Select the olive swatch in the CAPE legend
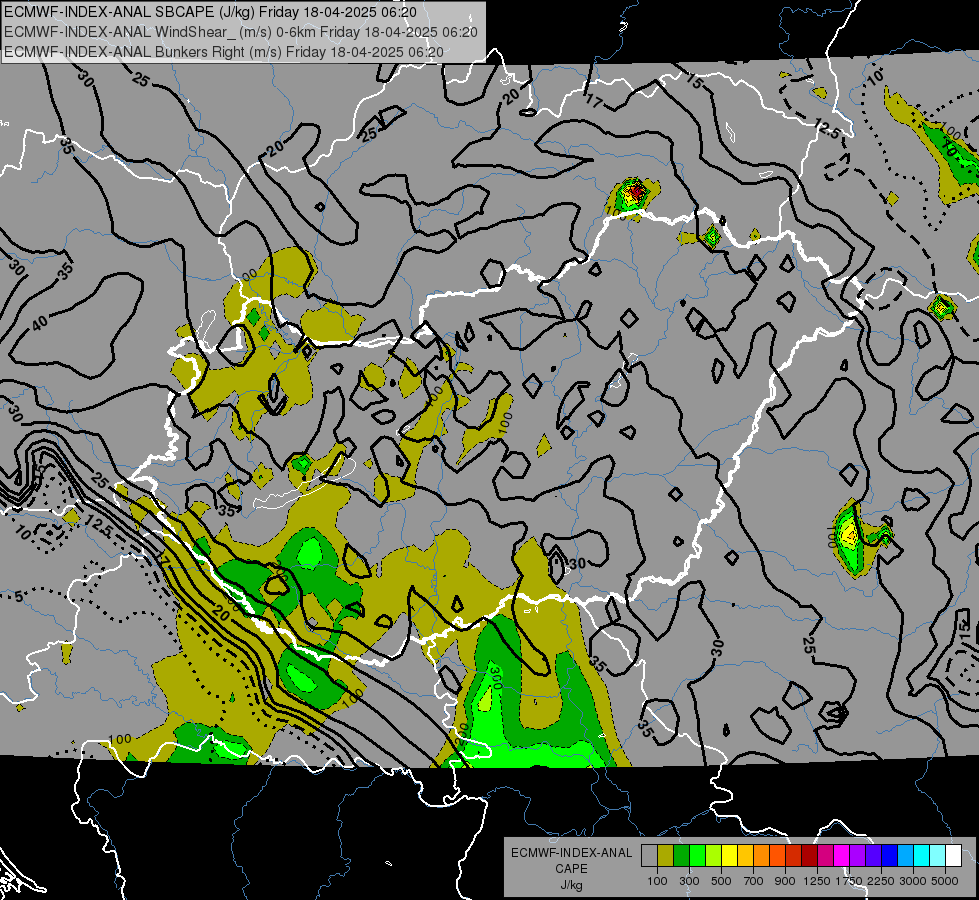The height and width of the screenshot is (900, 979). pyautogui.click(x=666, y=856)
